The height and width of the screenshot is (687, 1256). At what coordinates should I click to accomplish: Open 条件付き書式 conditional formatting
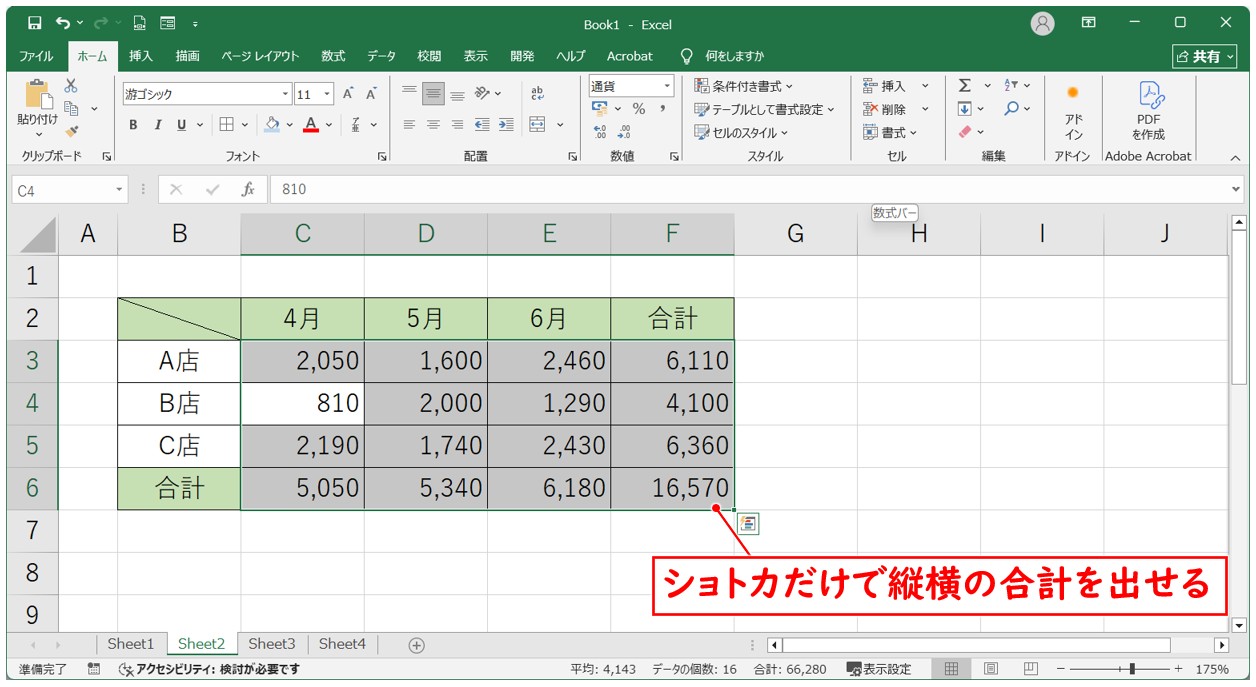(x=744, y=86)
